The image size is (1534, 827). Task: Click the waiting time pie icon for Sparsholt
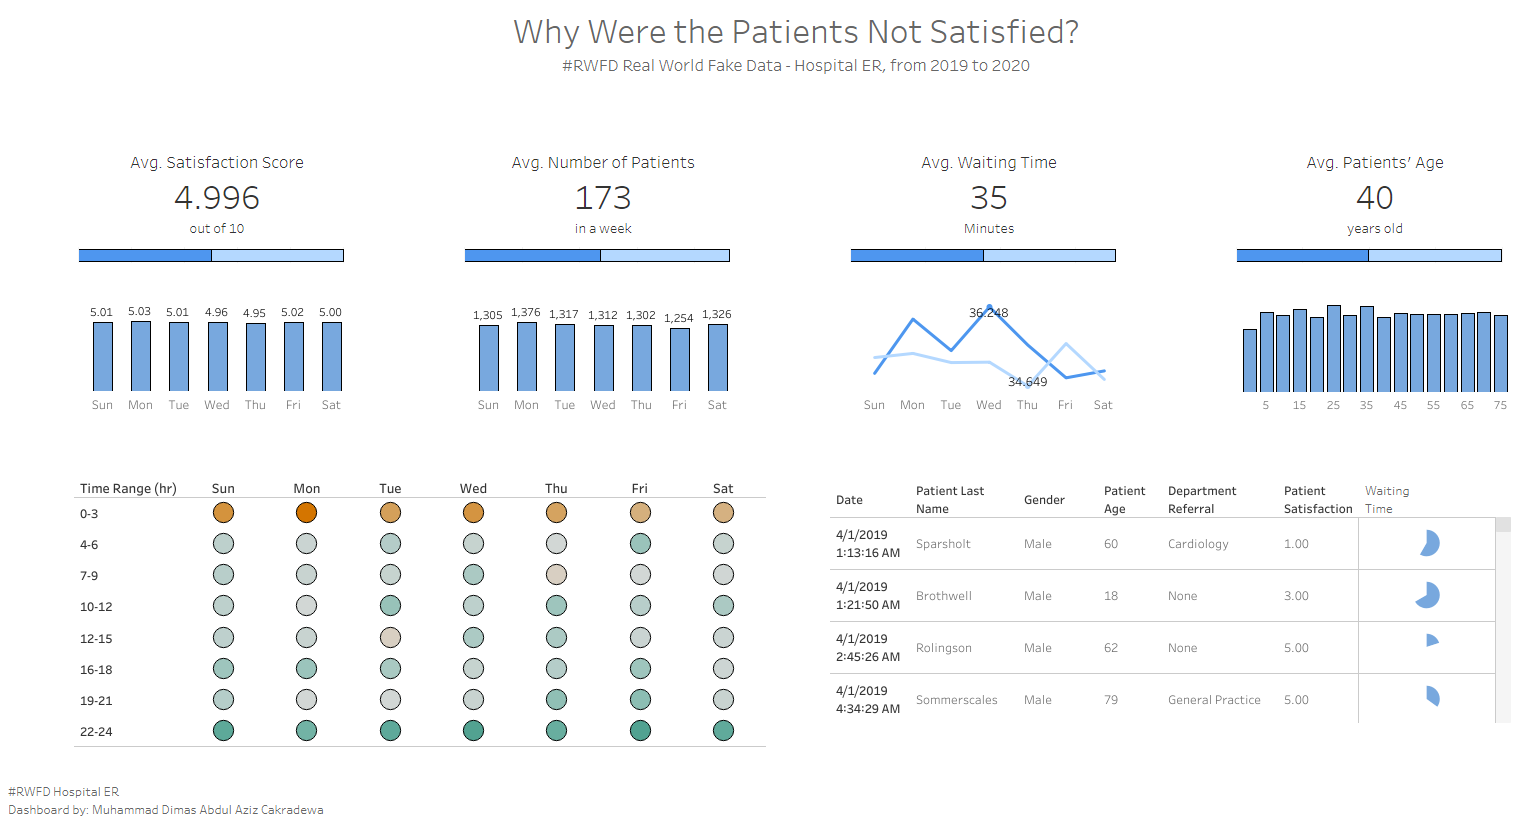(x=1429, y=543)
